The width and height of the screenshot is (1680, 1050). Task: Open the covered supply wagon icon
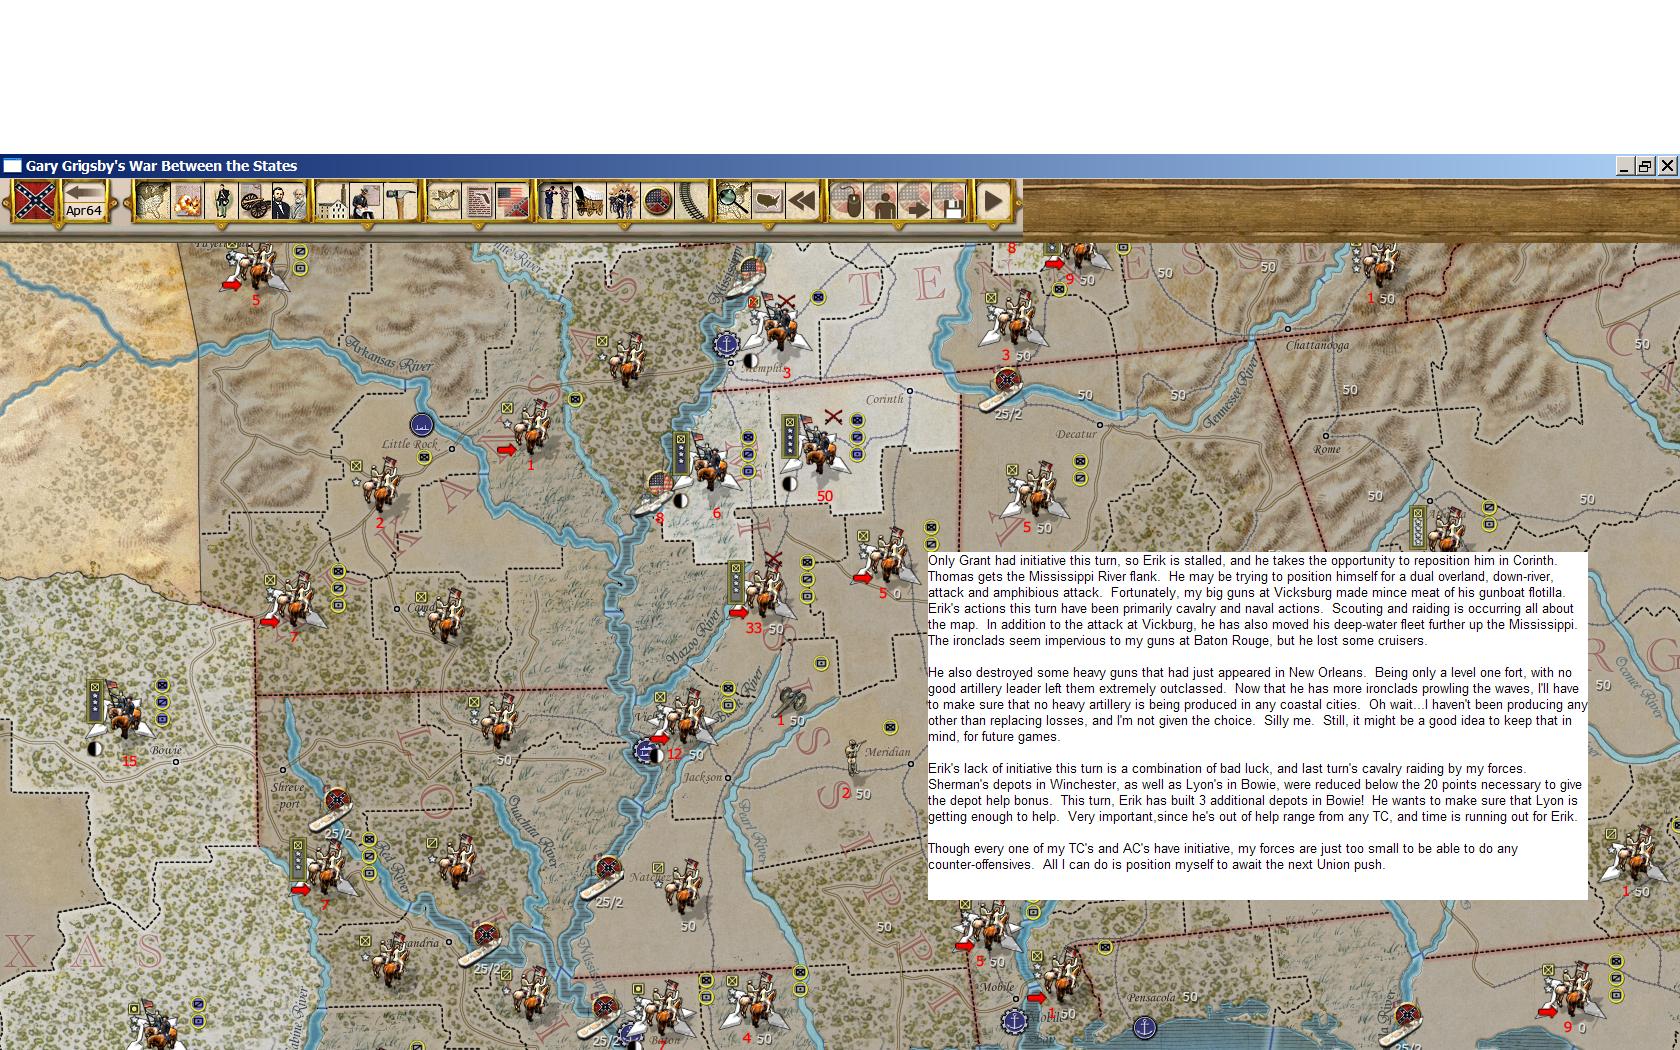589,200
